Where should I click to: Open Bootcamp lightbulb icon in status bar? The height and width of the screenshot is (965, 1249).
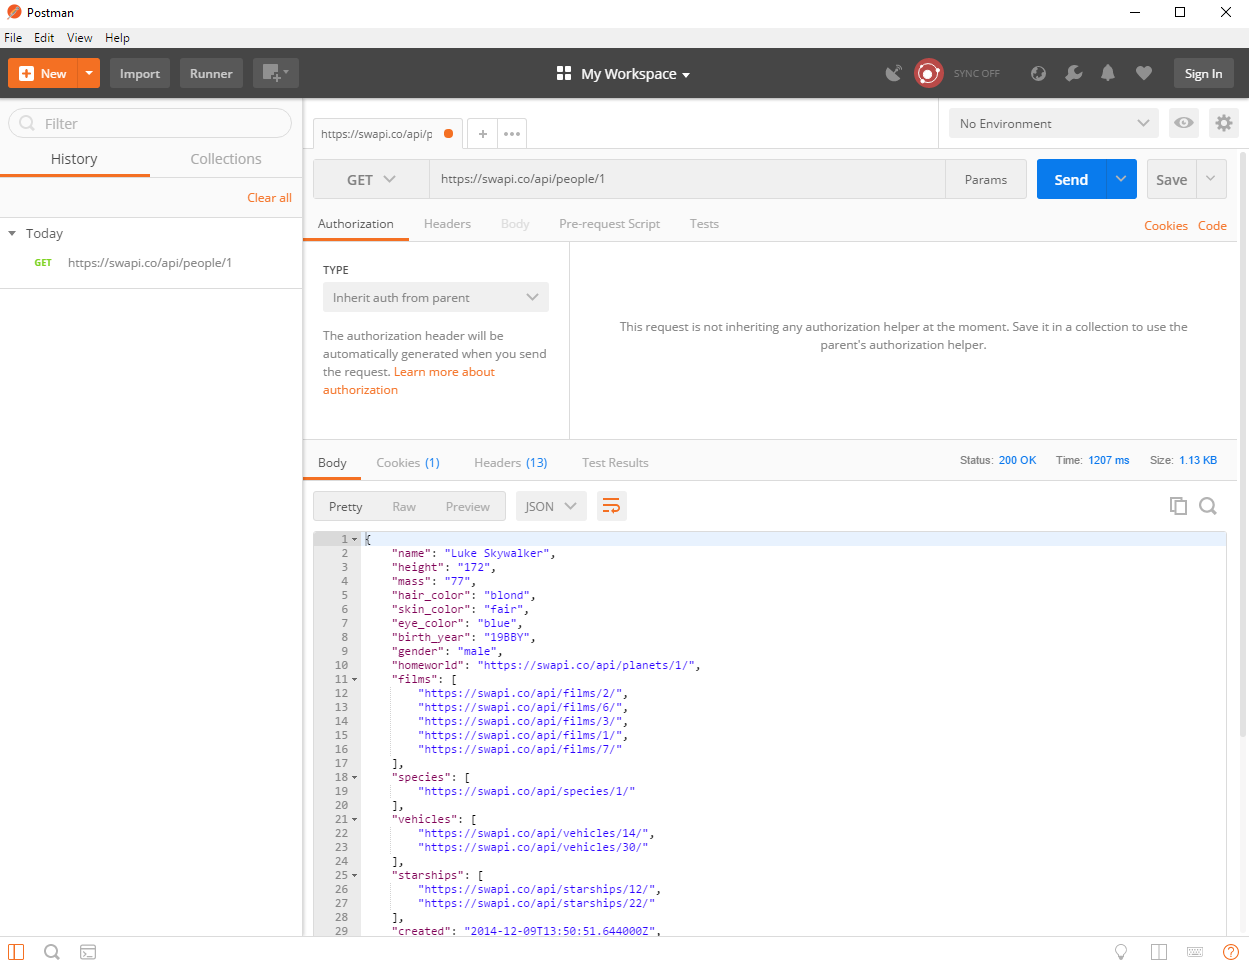(x=1121, y=952)
